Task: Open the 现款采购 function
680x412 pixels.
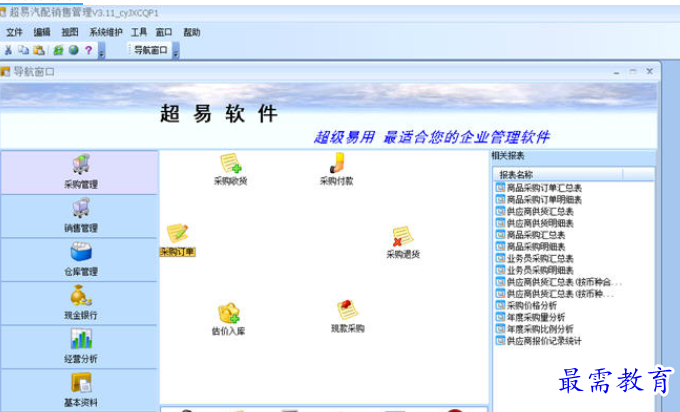Action: tap(348, 317)
